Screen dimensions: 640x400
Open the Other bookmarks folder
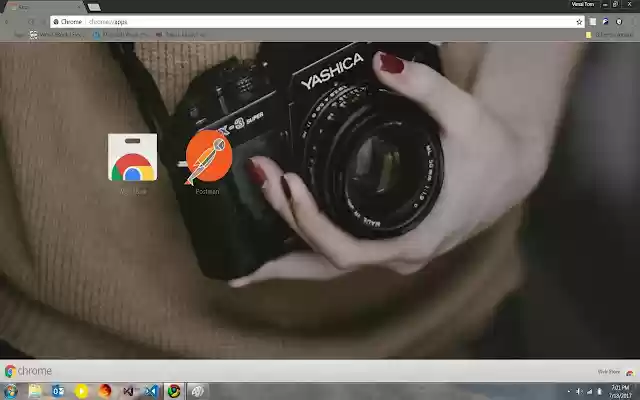pyautogui.click(x=609, y=35)
